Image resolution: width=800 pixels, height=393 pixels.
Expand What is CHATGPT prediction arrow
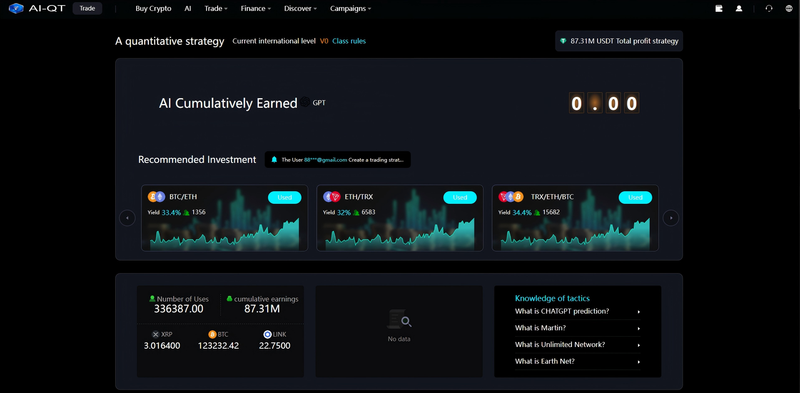[x=638, y=311]
